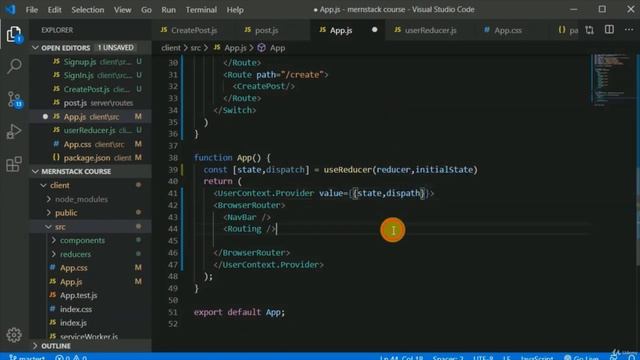Open the Run menu
Viewport: 640px width, 360px height.
[x=168, y=9]
